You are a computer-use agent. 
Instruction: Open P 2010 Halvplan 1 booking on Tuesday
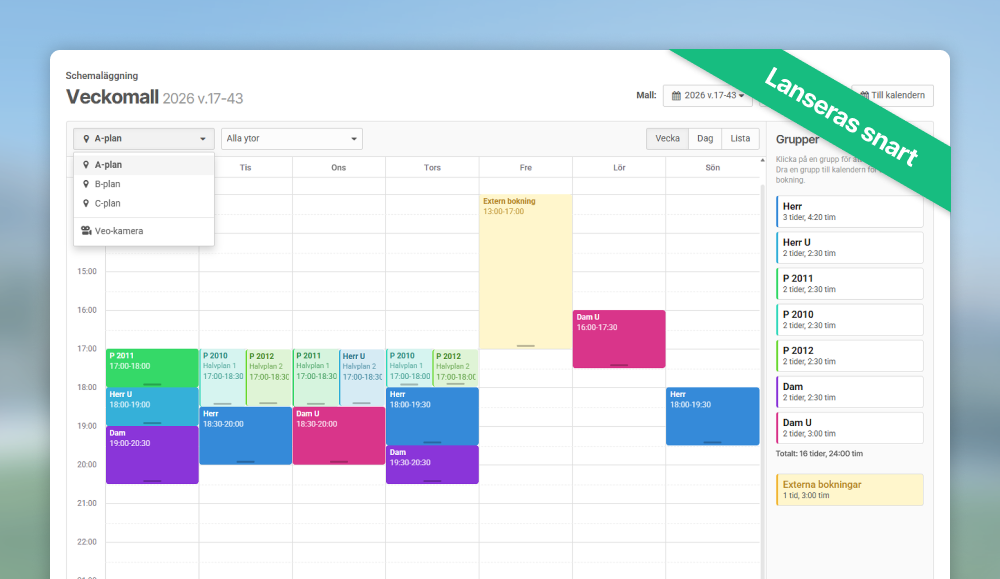(223, 377)
